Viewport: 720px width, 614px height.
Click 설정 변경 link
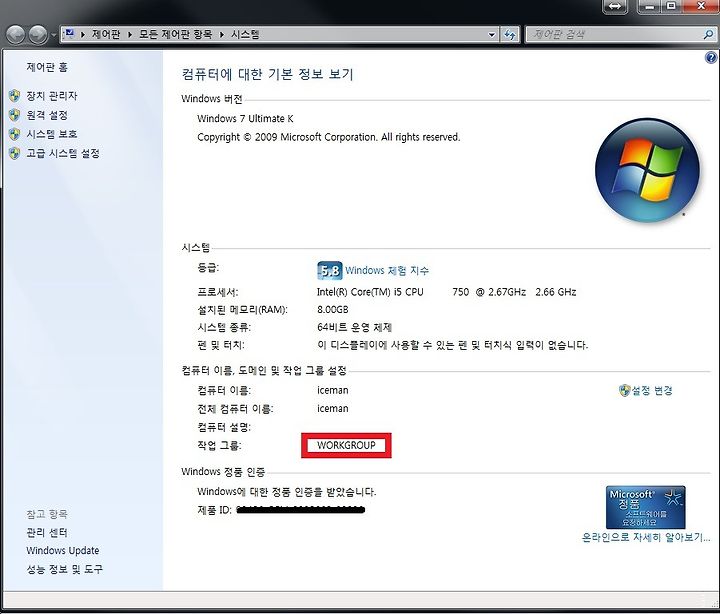652,391
